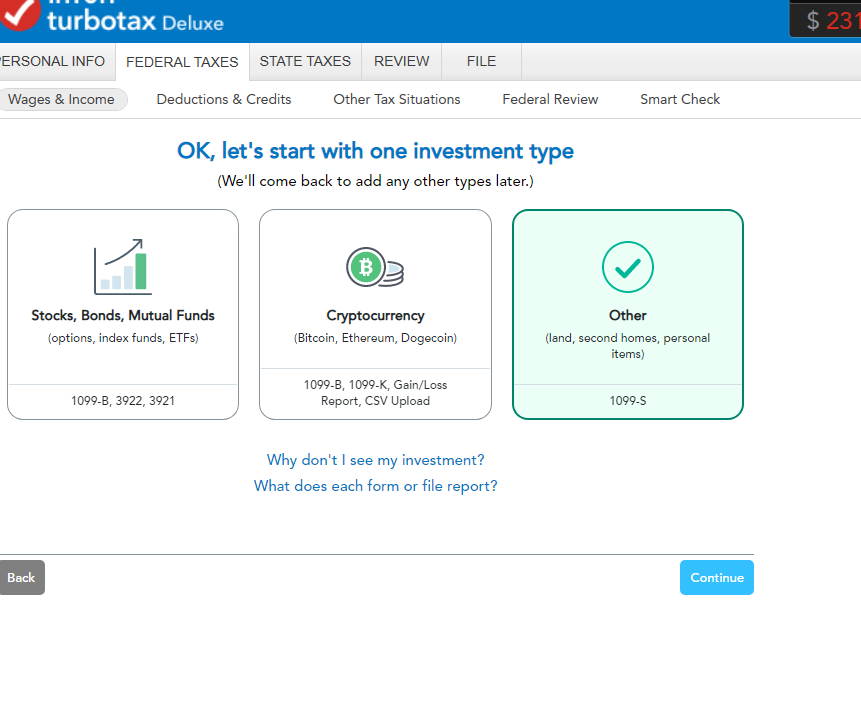Click the 'OK, let's start' heading
The height and width of the screenshot is (706, 861).
coord(376,151)
